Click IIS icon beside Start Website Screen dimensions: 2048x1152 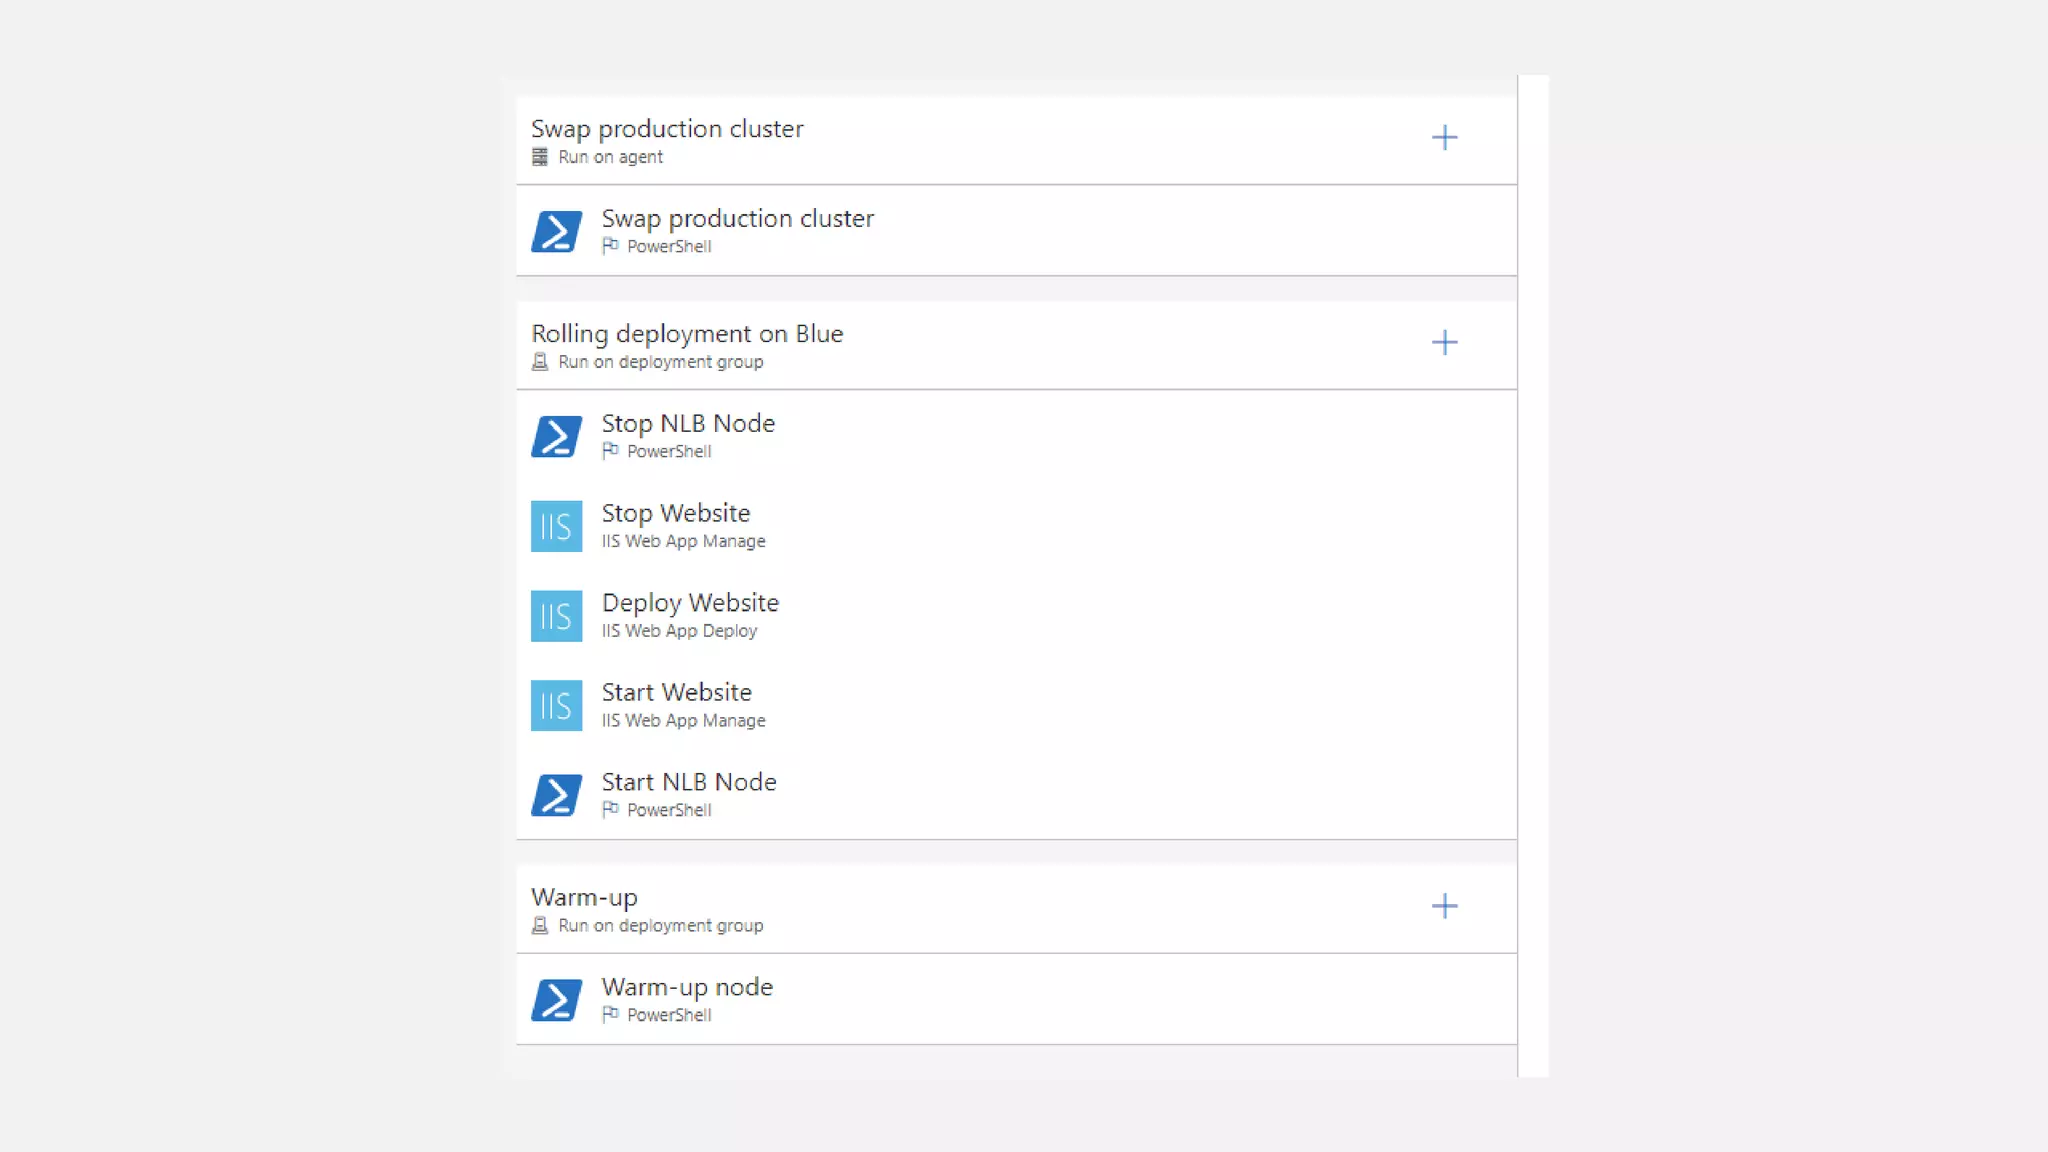(x=556, y=706)
